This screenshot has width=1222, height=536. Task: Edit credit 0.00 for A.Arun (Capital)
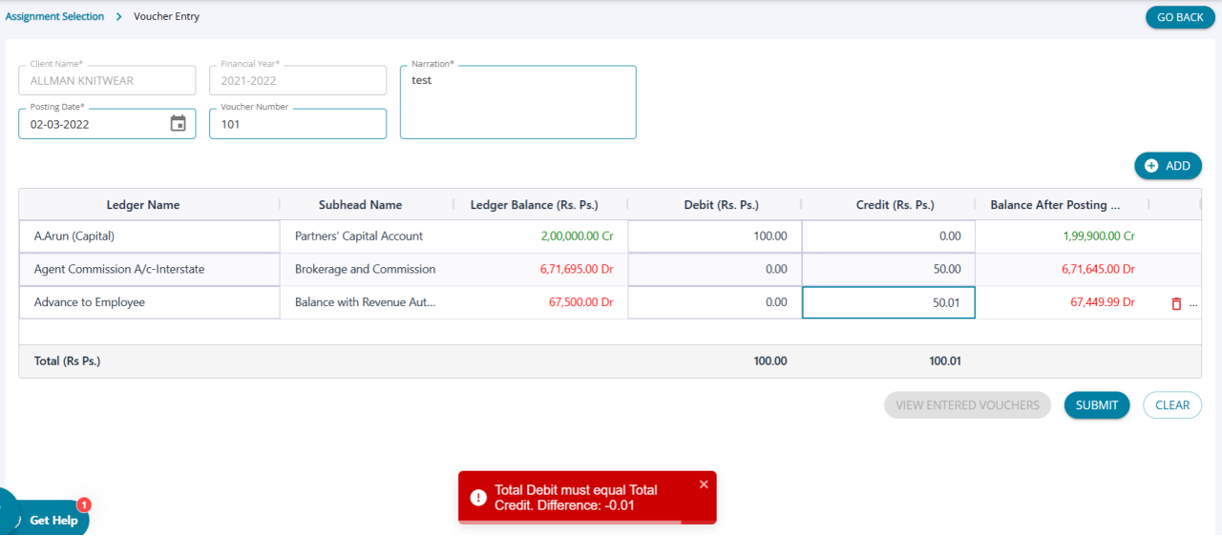click(x=888, y=237)
